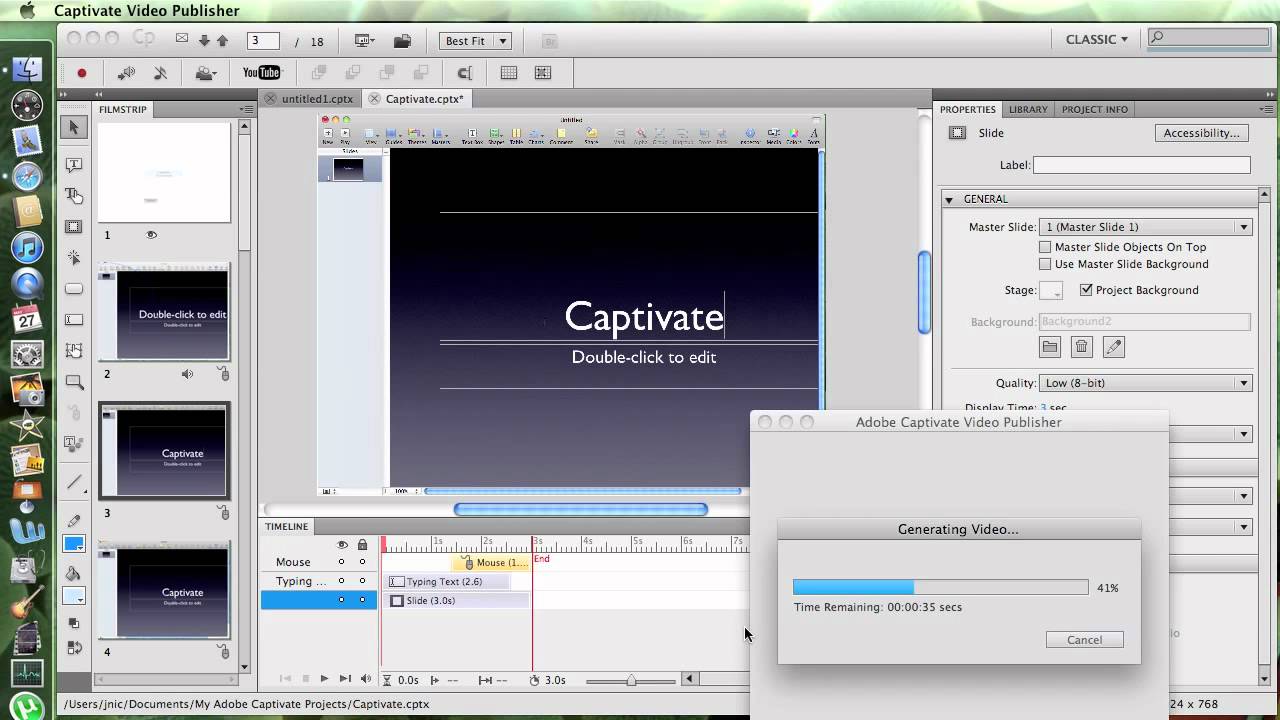The image size is (1280, 720).
Task: Select the PROPERTIES tab
Action: 968,109
